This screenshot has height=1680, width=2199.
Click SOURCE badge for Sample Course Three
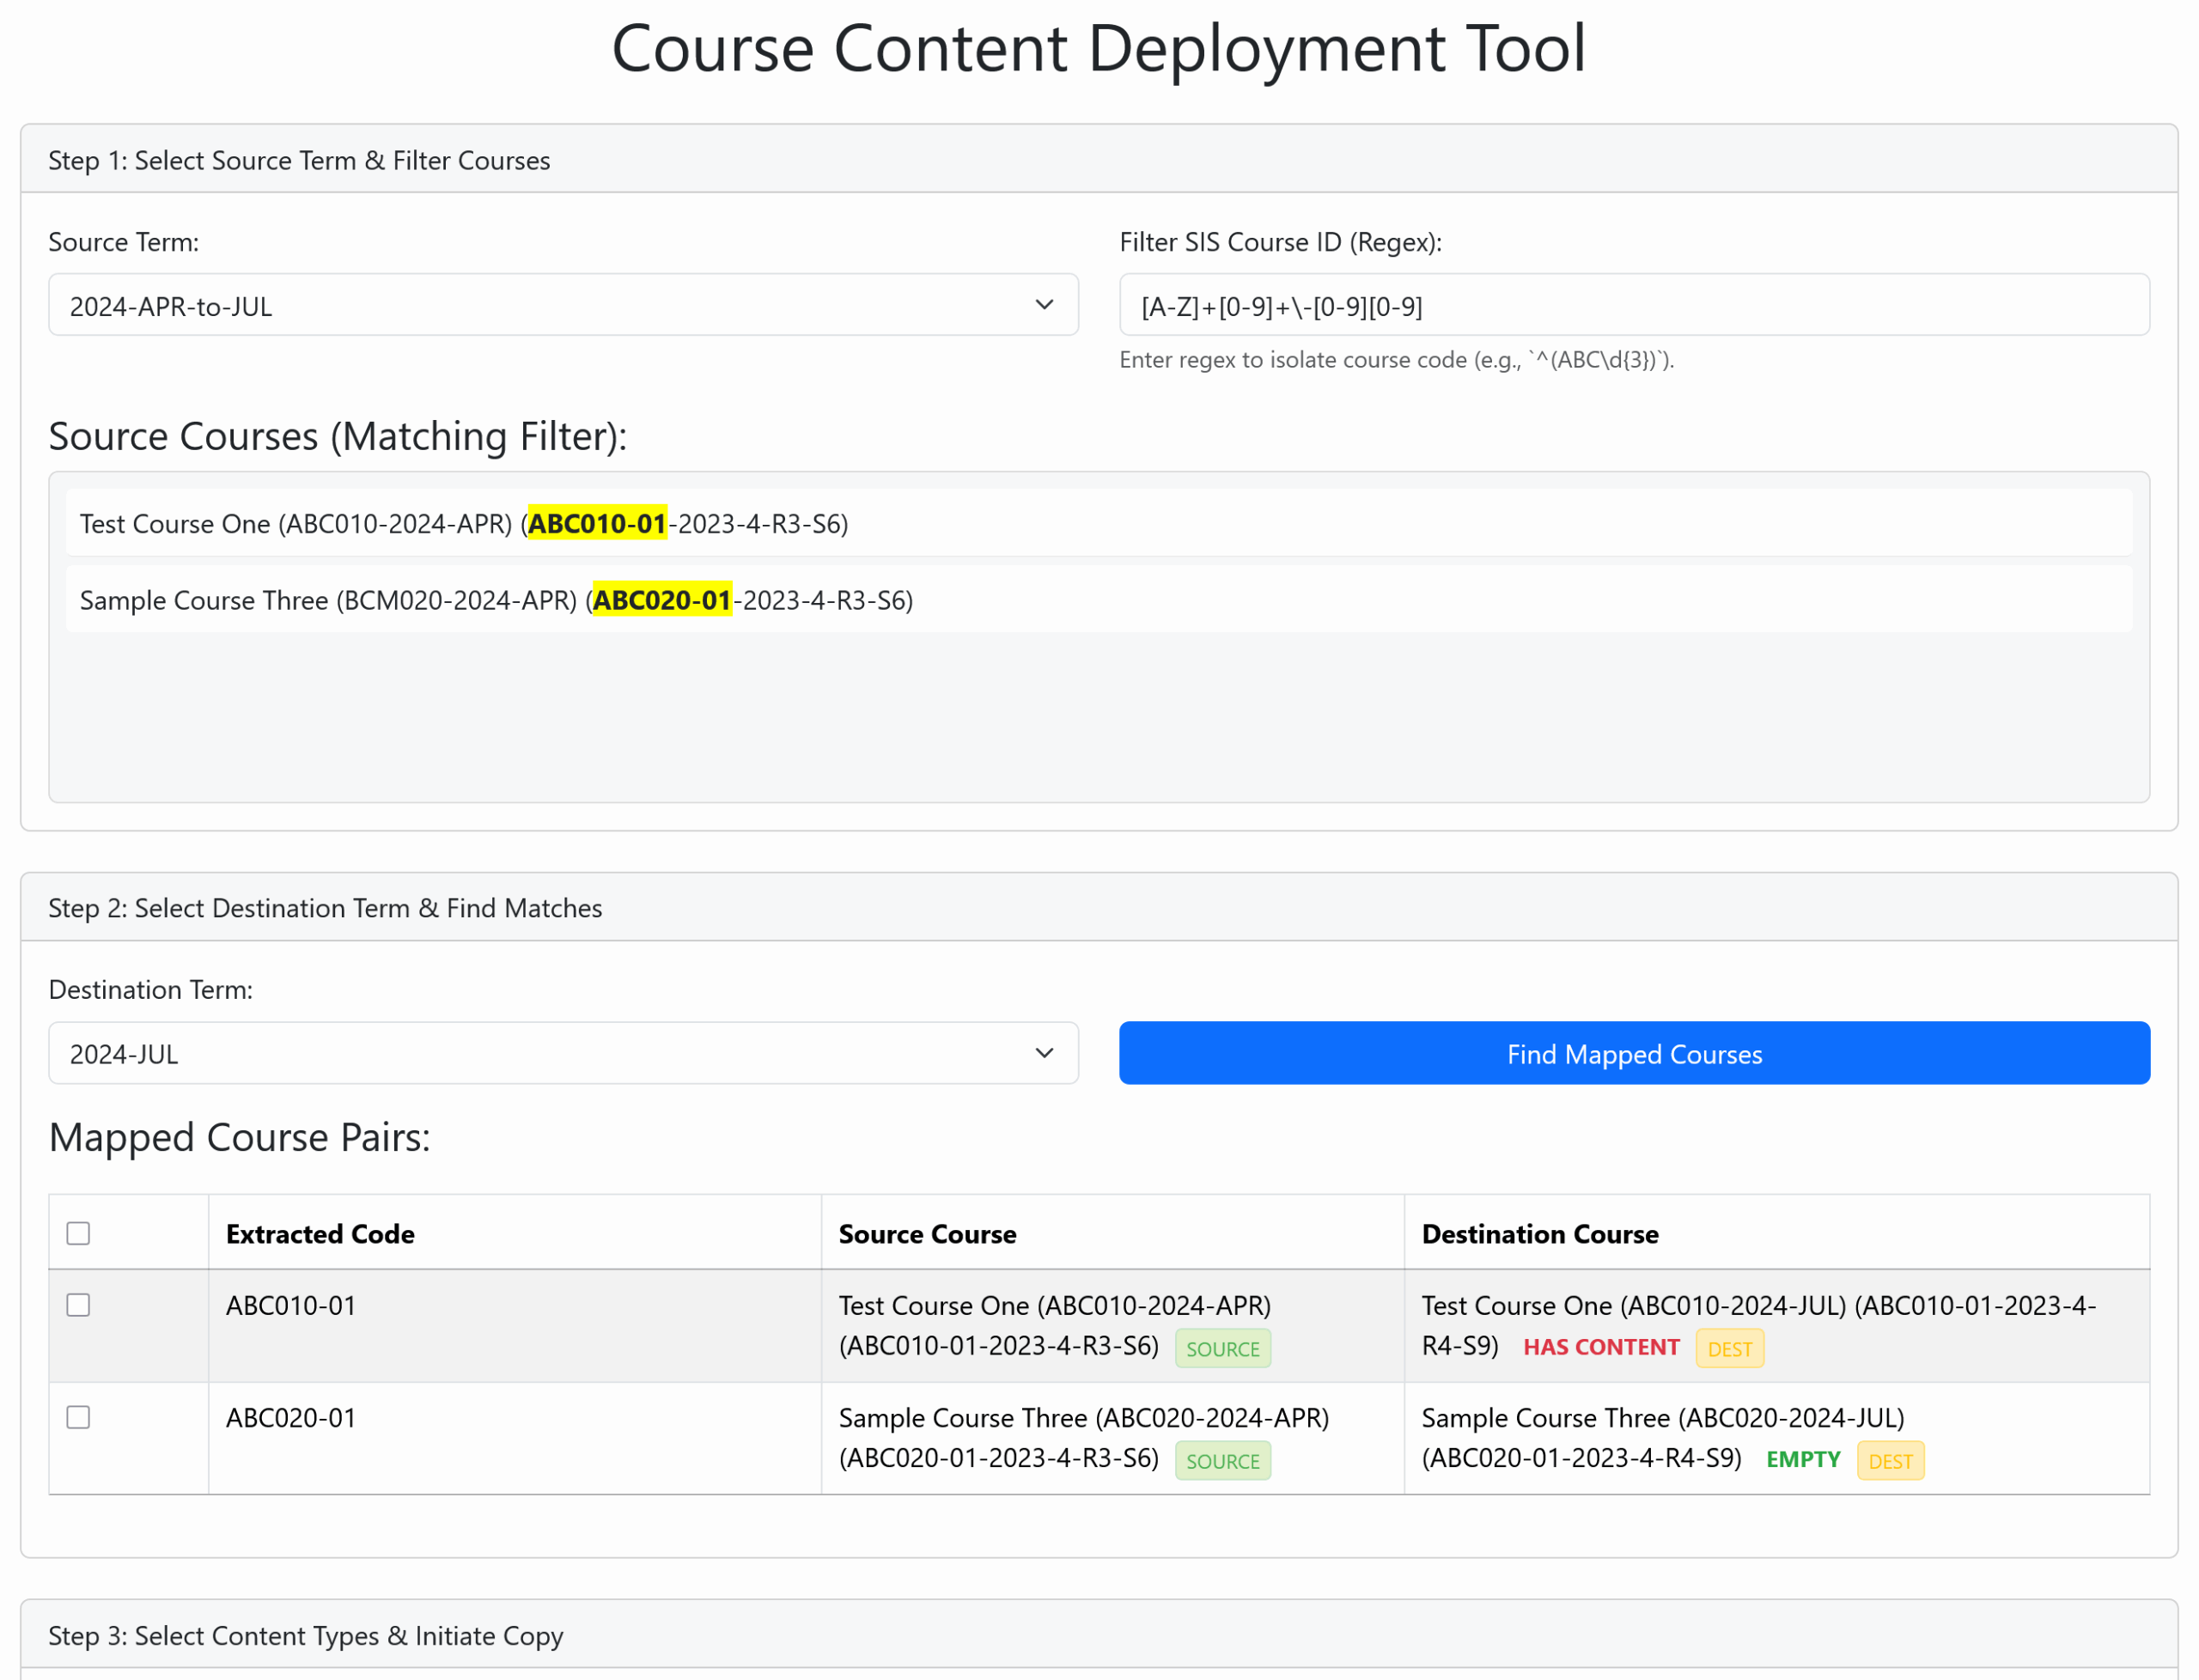click(x=1222, y=1461)
